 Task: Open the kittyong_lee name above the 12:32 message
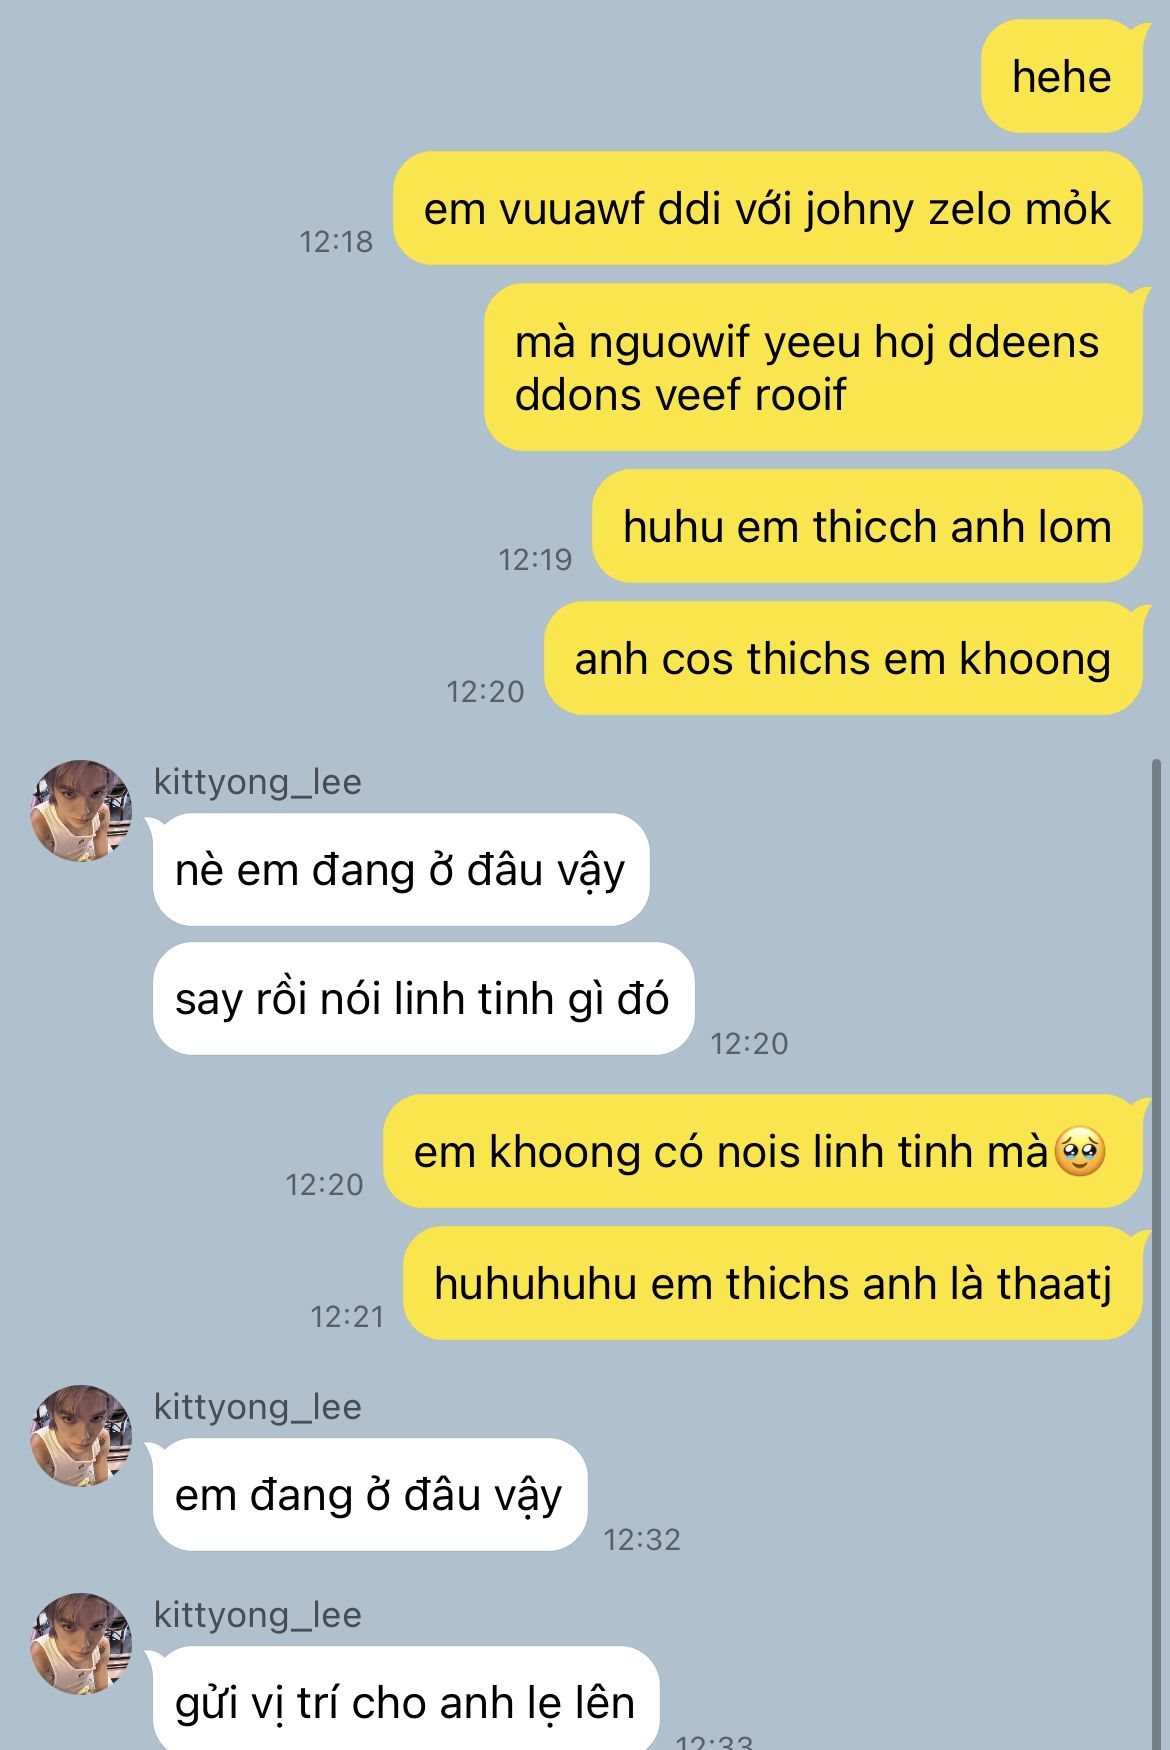coord(258,1407)
